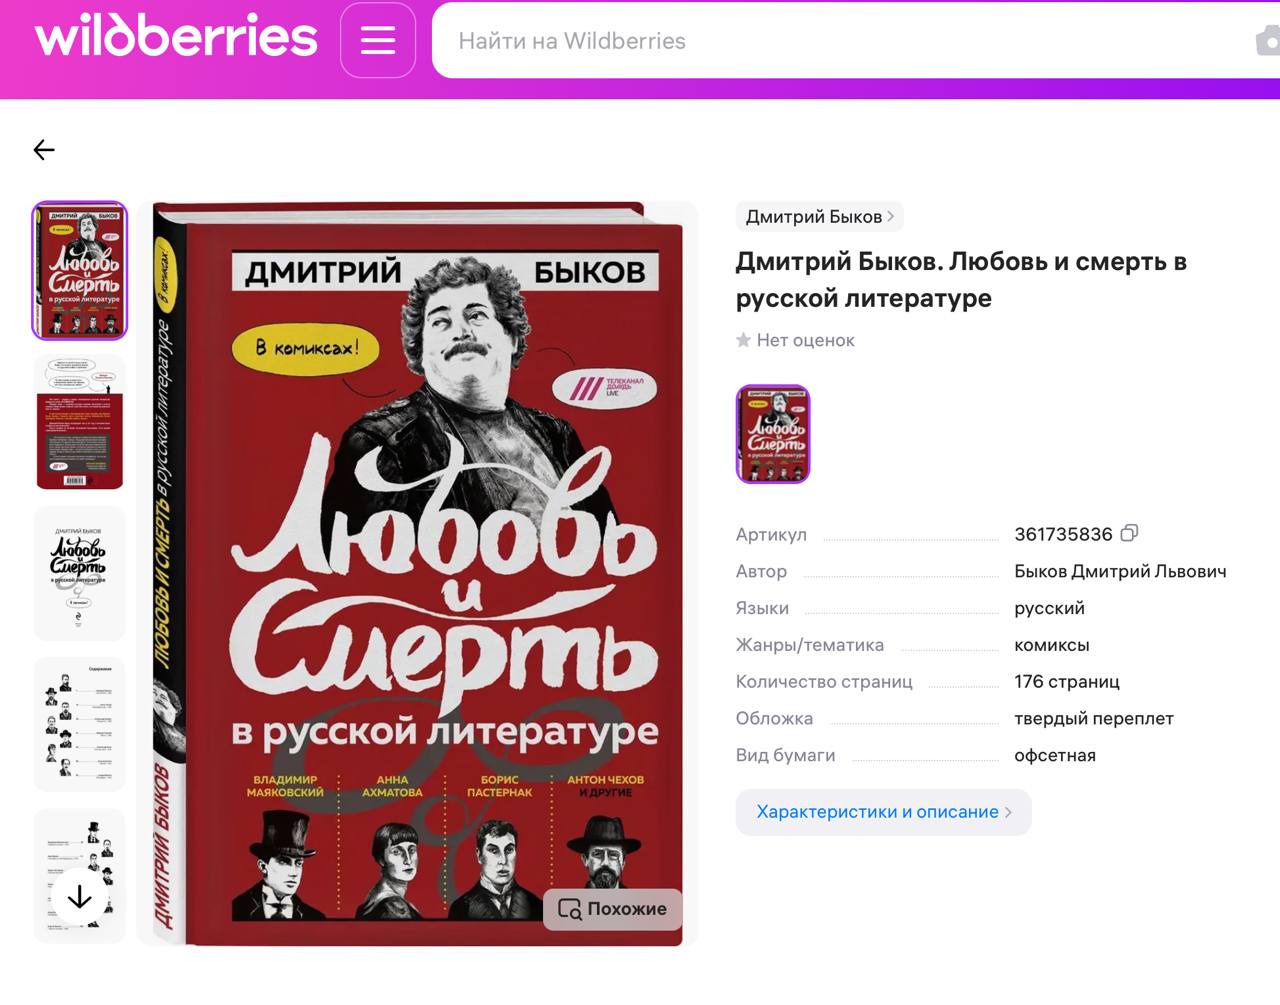
Task: Find similar items with Похожие button
Action: point(612,909)
